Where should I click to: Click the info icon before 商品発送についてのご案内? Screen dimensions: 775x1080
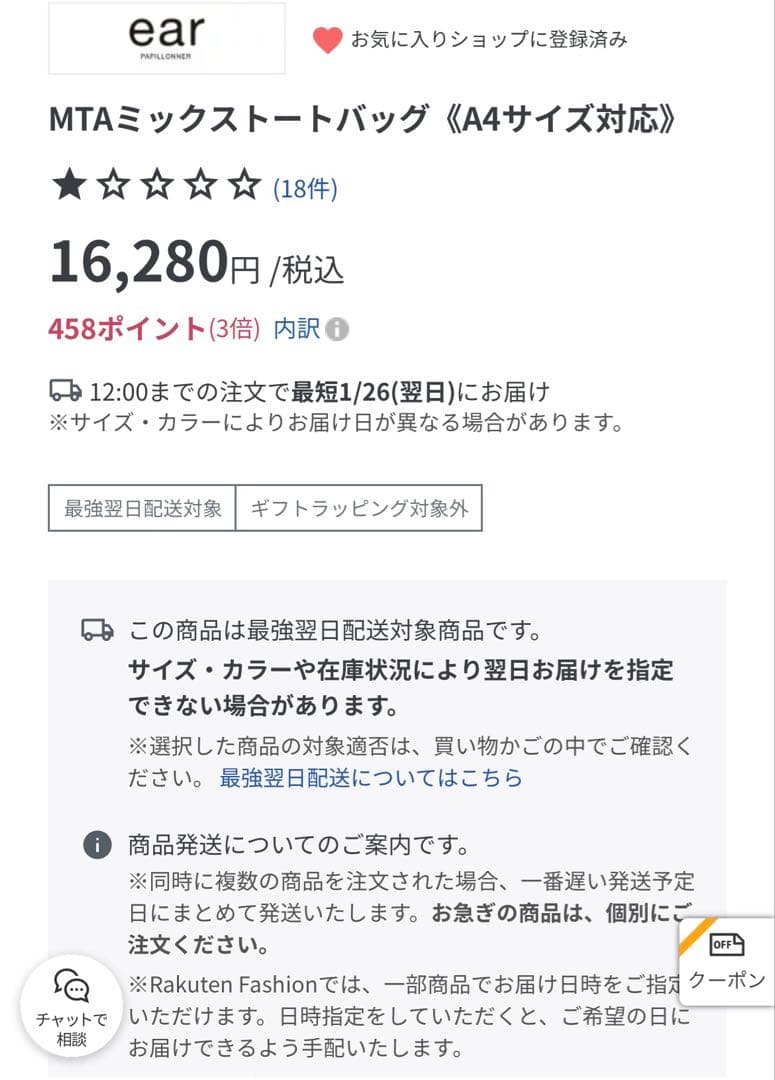tap(97, 846)
